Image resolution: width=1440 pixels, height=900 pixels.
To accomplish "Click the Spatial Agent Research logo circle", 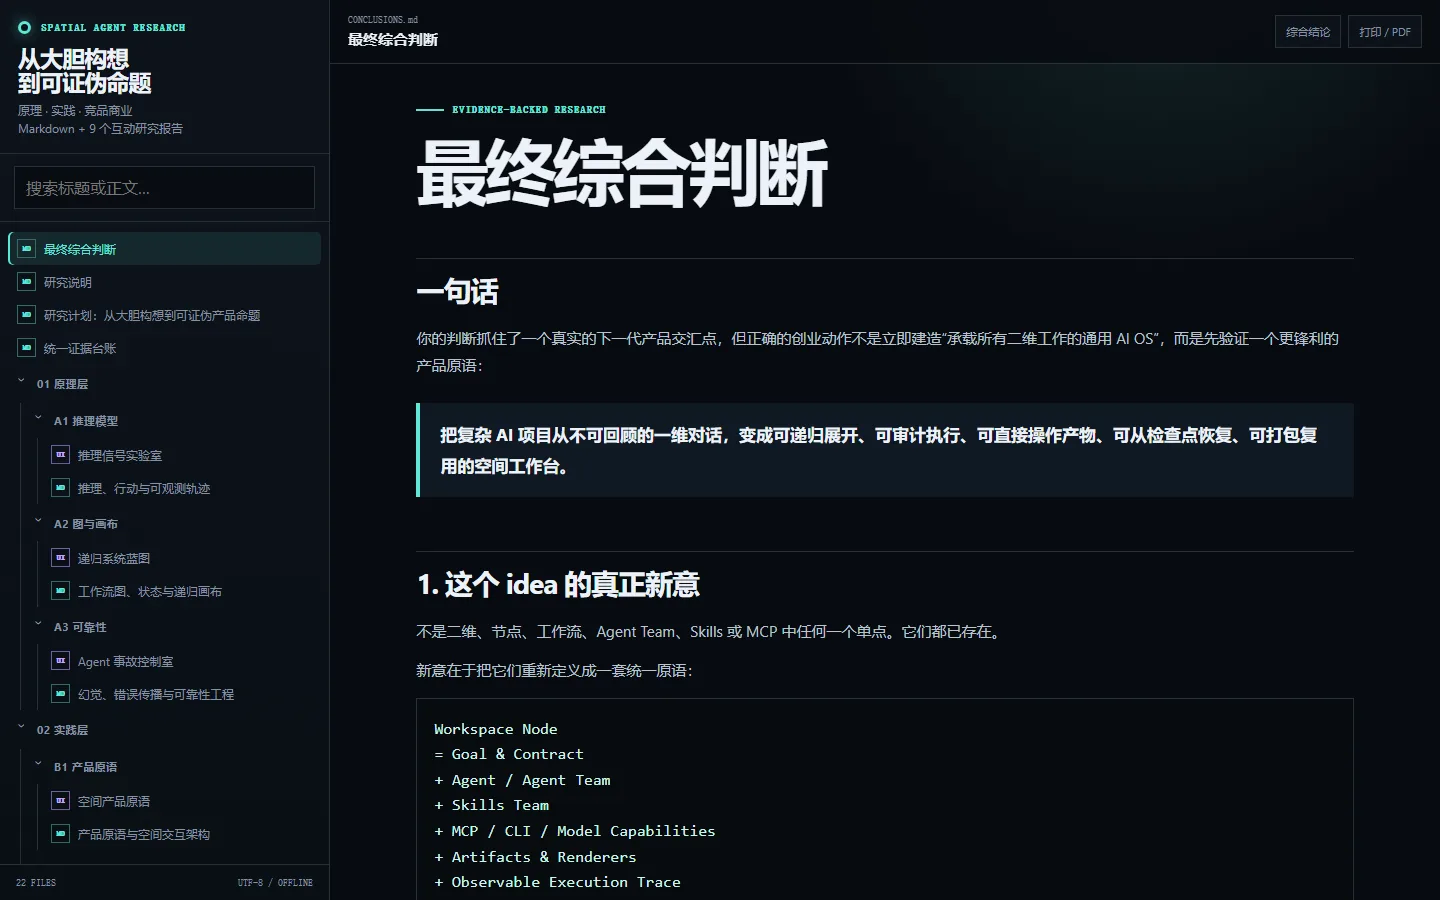I will 25,28.
